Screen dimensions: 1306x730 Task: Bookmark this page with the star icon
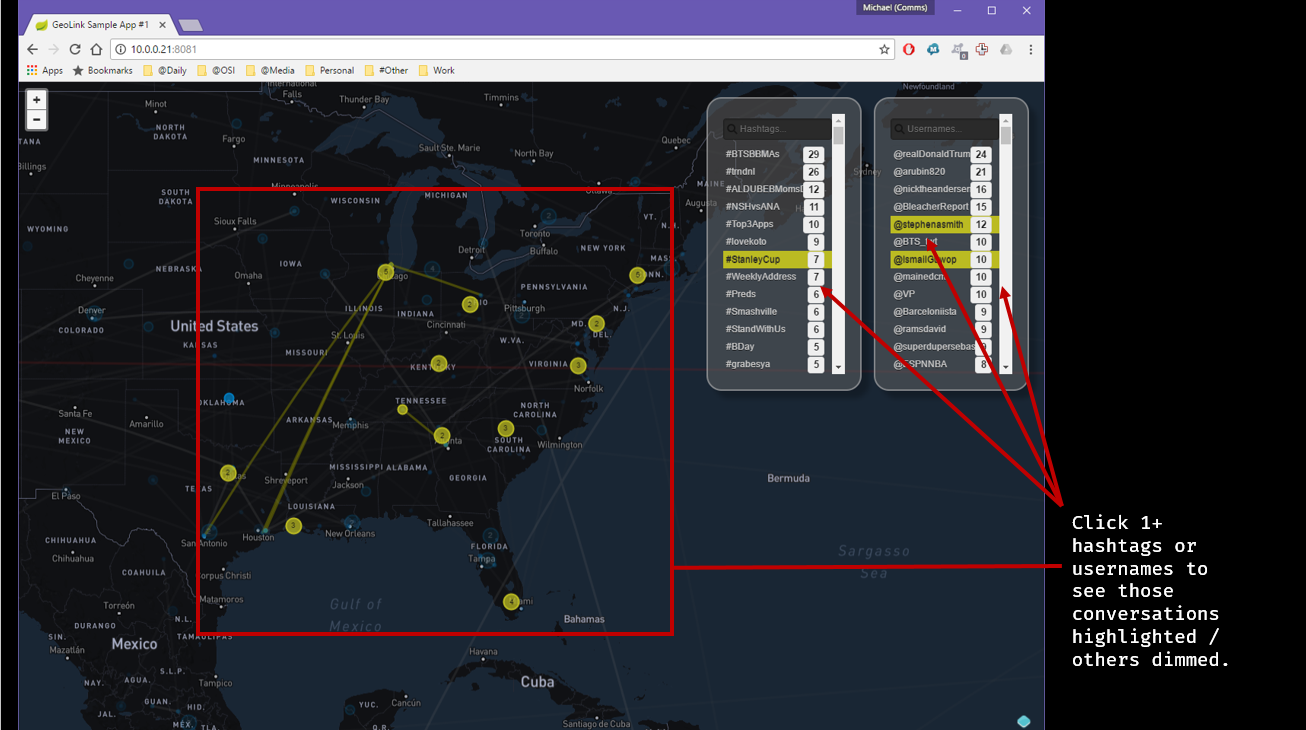884,49
